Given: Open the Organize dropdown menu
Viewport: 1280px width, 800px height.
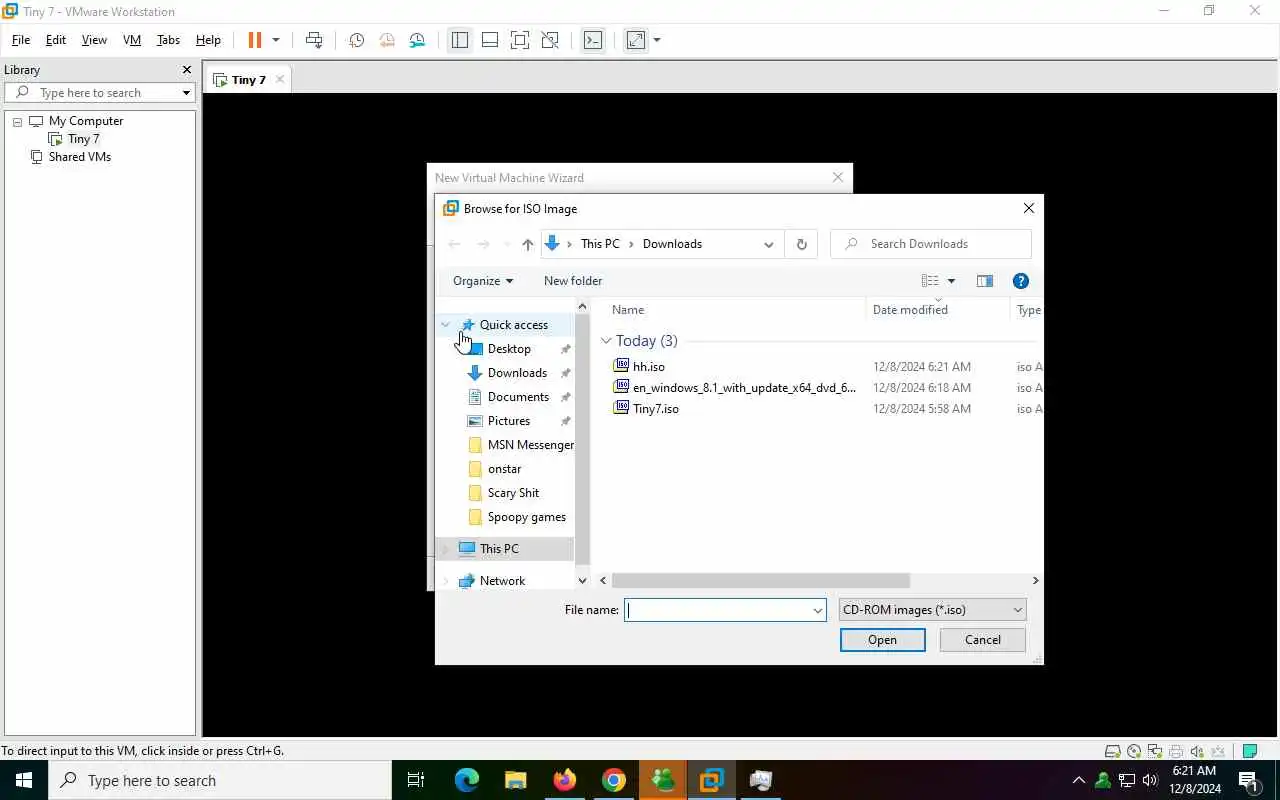Looking at the screenshot, I should tap(483, 281).
